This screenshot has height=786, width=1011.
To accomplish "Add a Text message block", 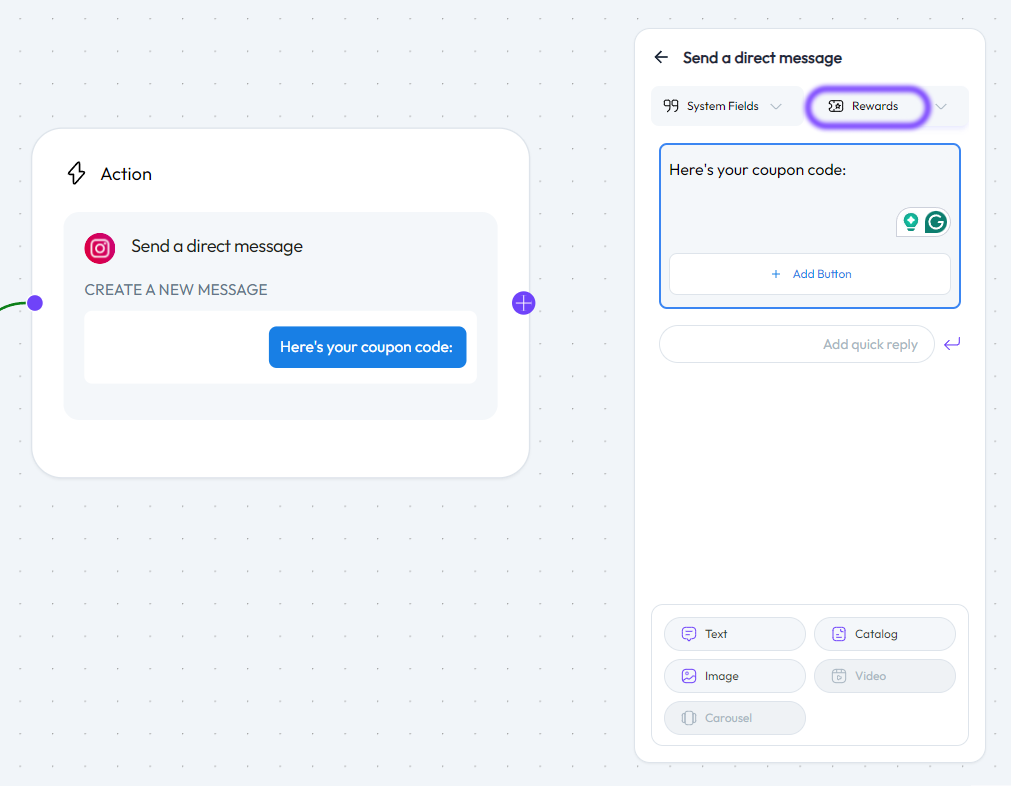I will click(734, 634).
